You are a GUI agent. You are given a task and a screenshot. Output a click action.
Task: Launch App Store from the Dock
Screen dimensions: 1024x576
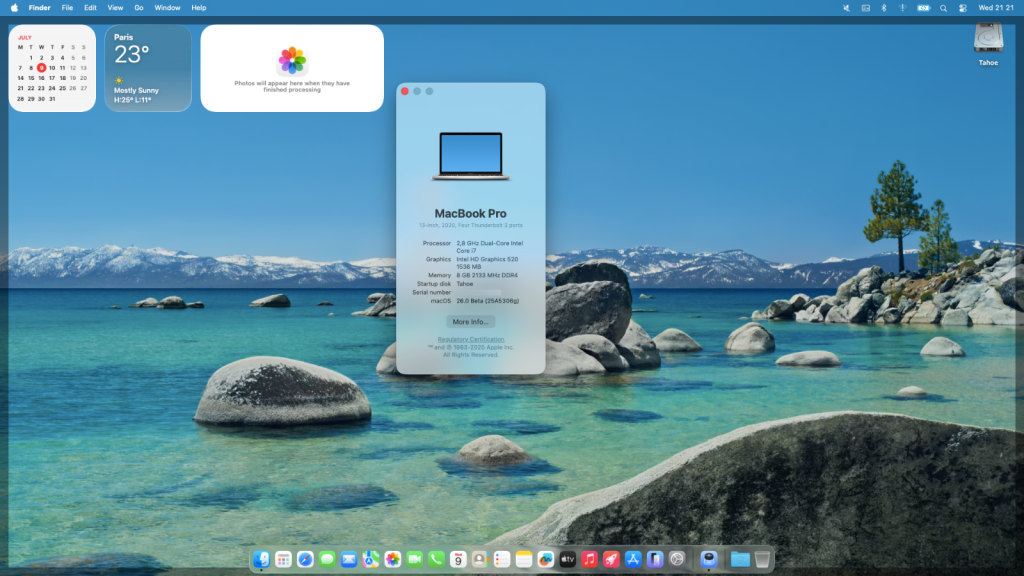coord(633,559)
